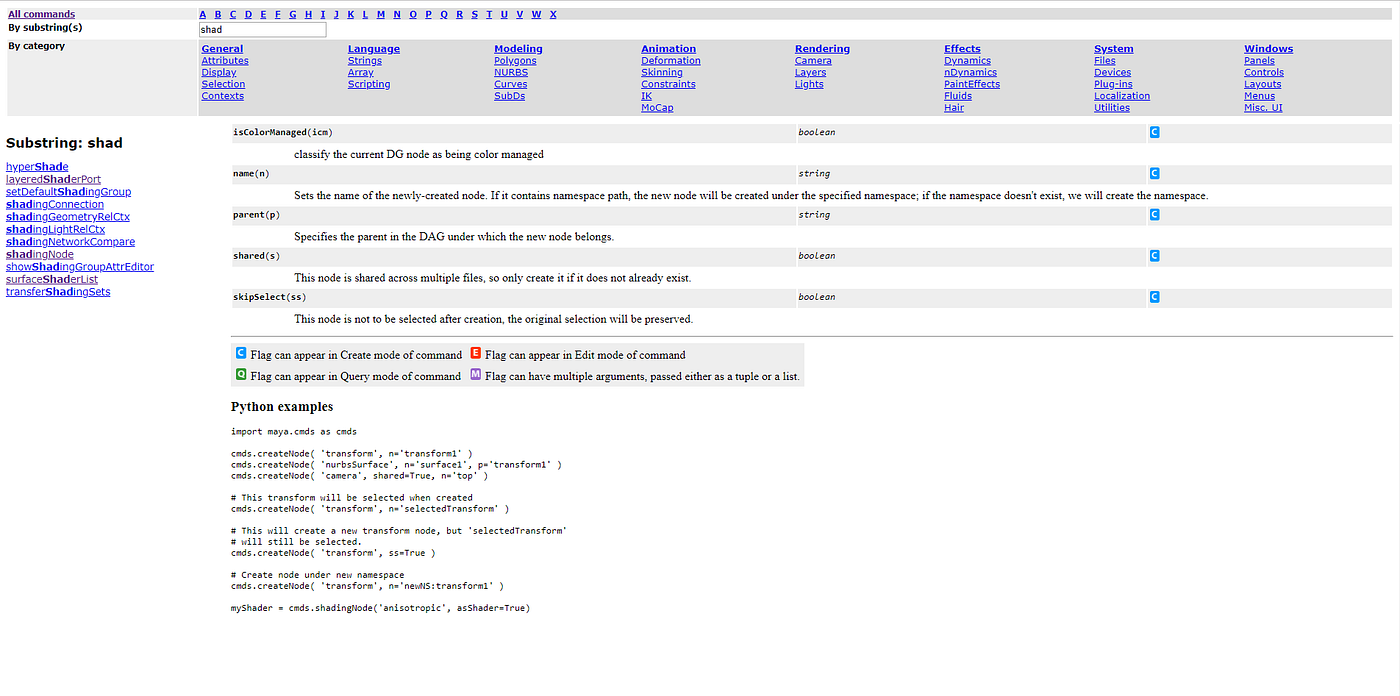This screenshot has height=696, width=1400.
Task: Open the transferShadingSets command result
Action: tap(58, 292)
